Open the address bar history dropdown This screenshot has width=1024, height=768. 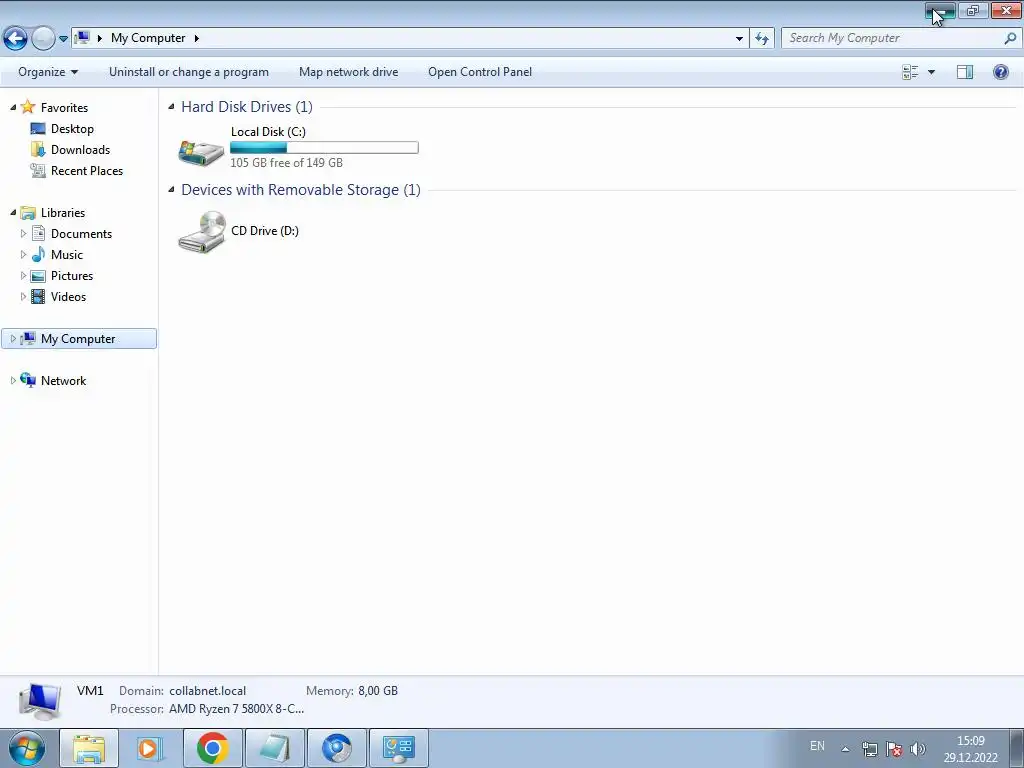739,38
